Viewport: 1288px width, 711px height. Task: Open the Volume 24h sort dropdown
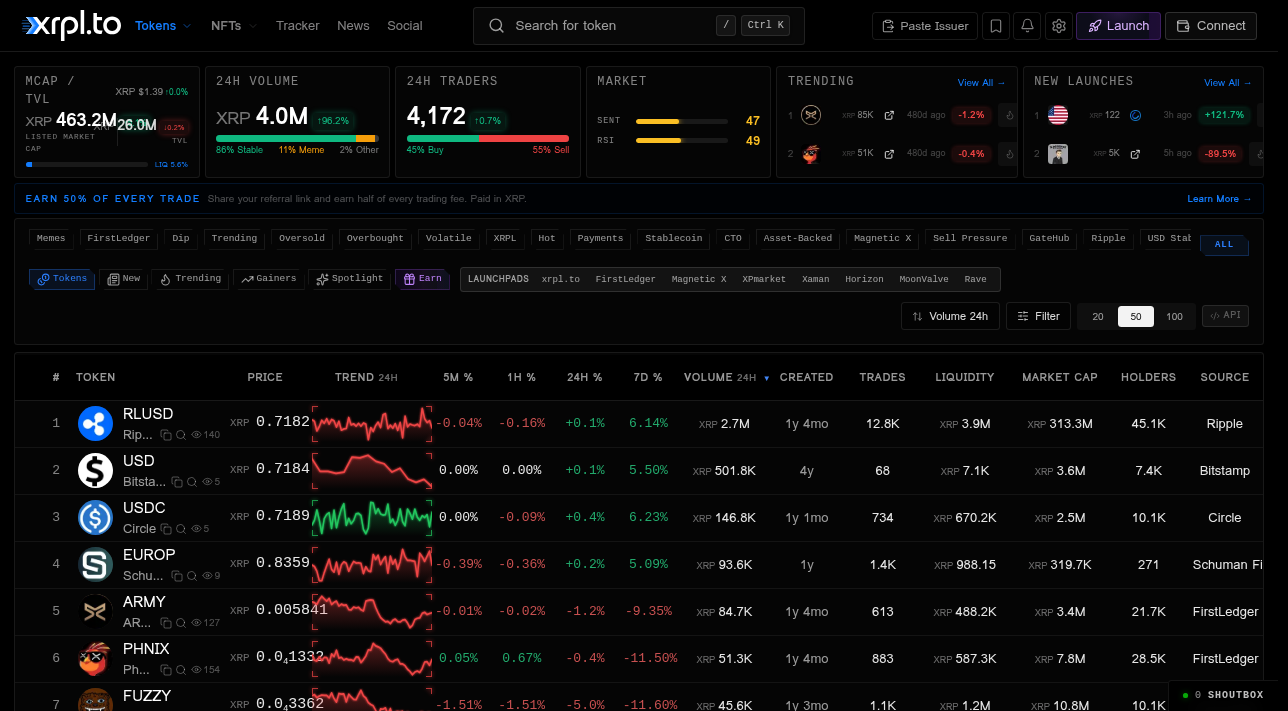coord(950,316)
